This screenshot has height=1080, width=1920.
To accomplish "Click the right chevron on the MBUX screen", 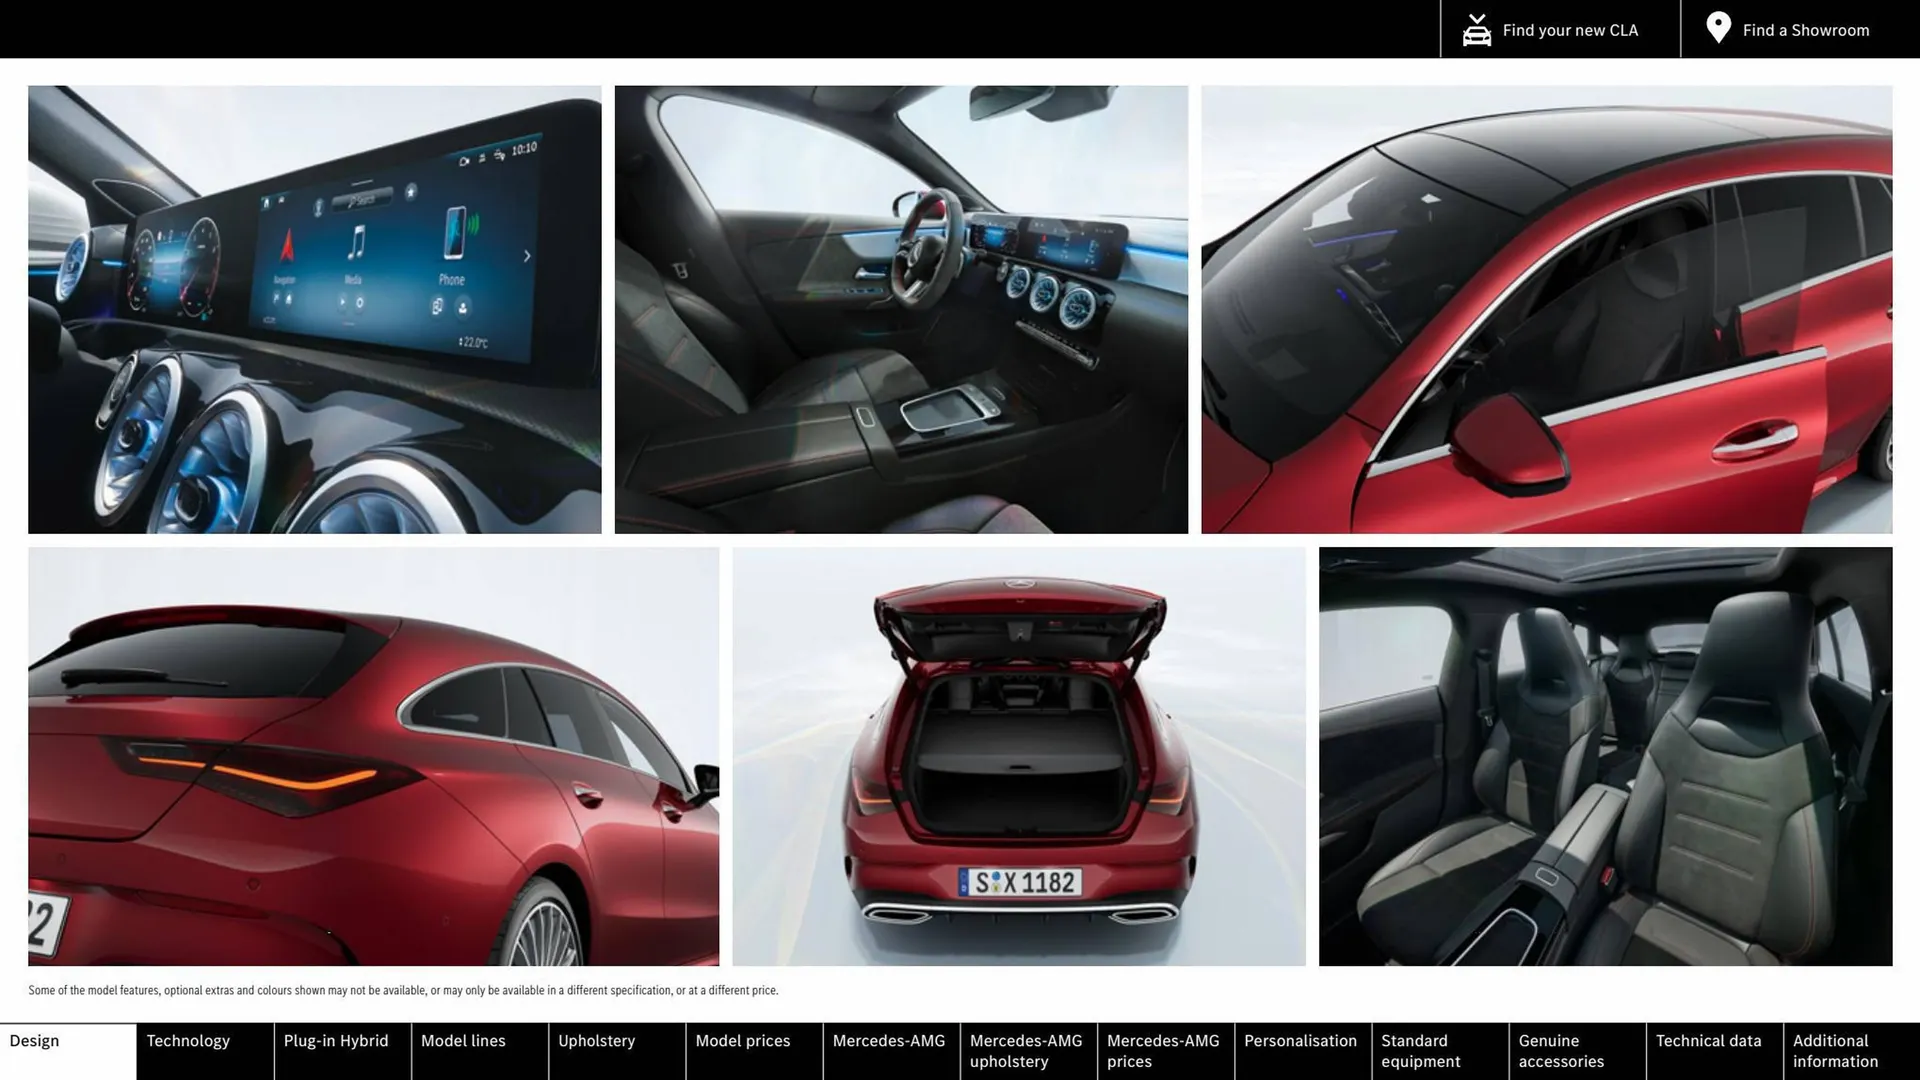I will coord(528,255).
